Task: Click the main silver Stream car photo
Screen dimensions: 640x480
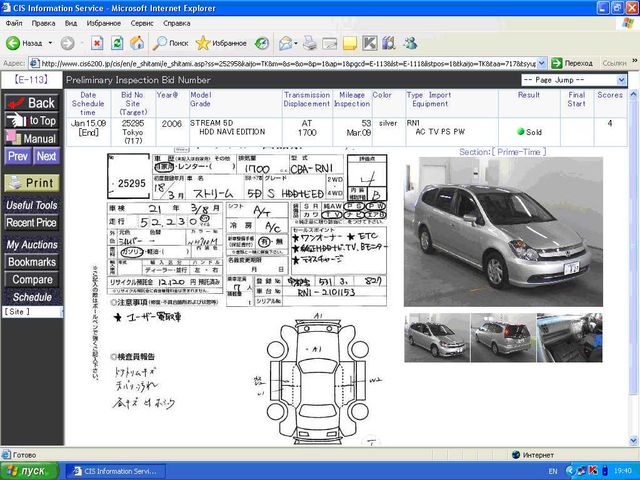Action: pos(503,232)
